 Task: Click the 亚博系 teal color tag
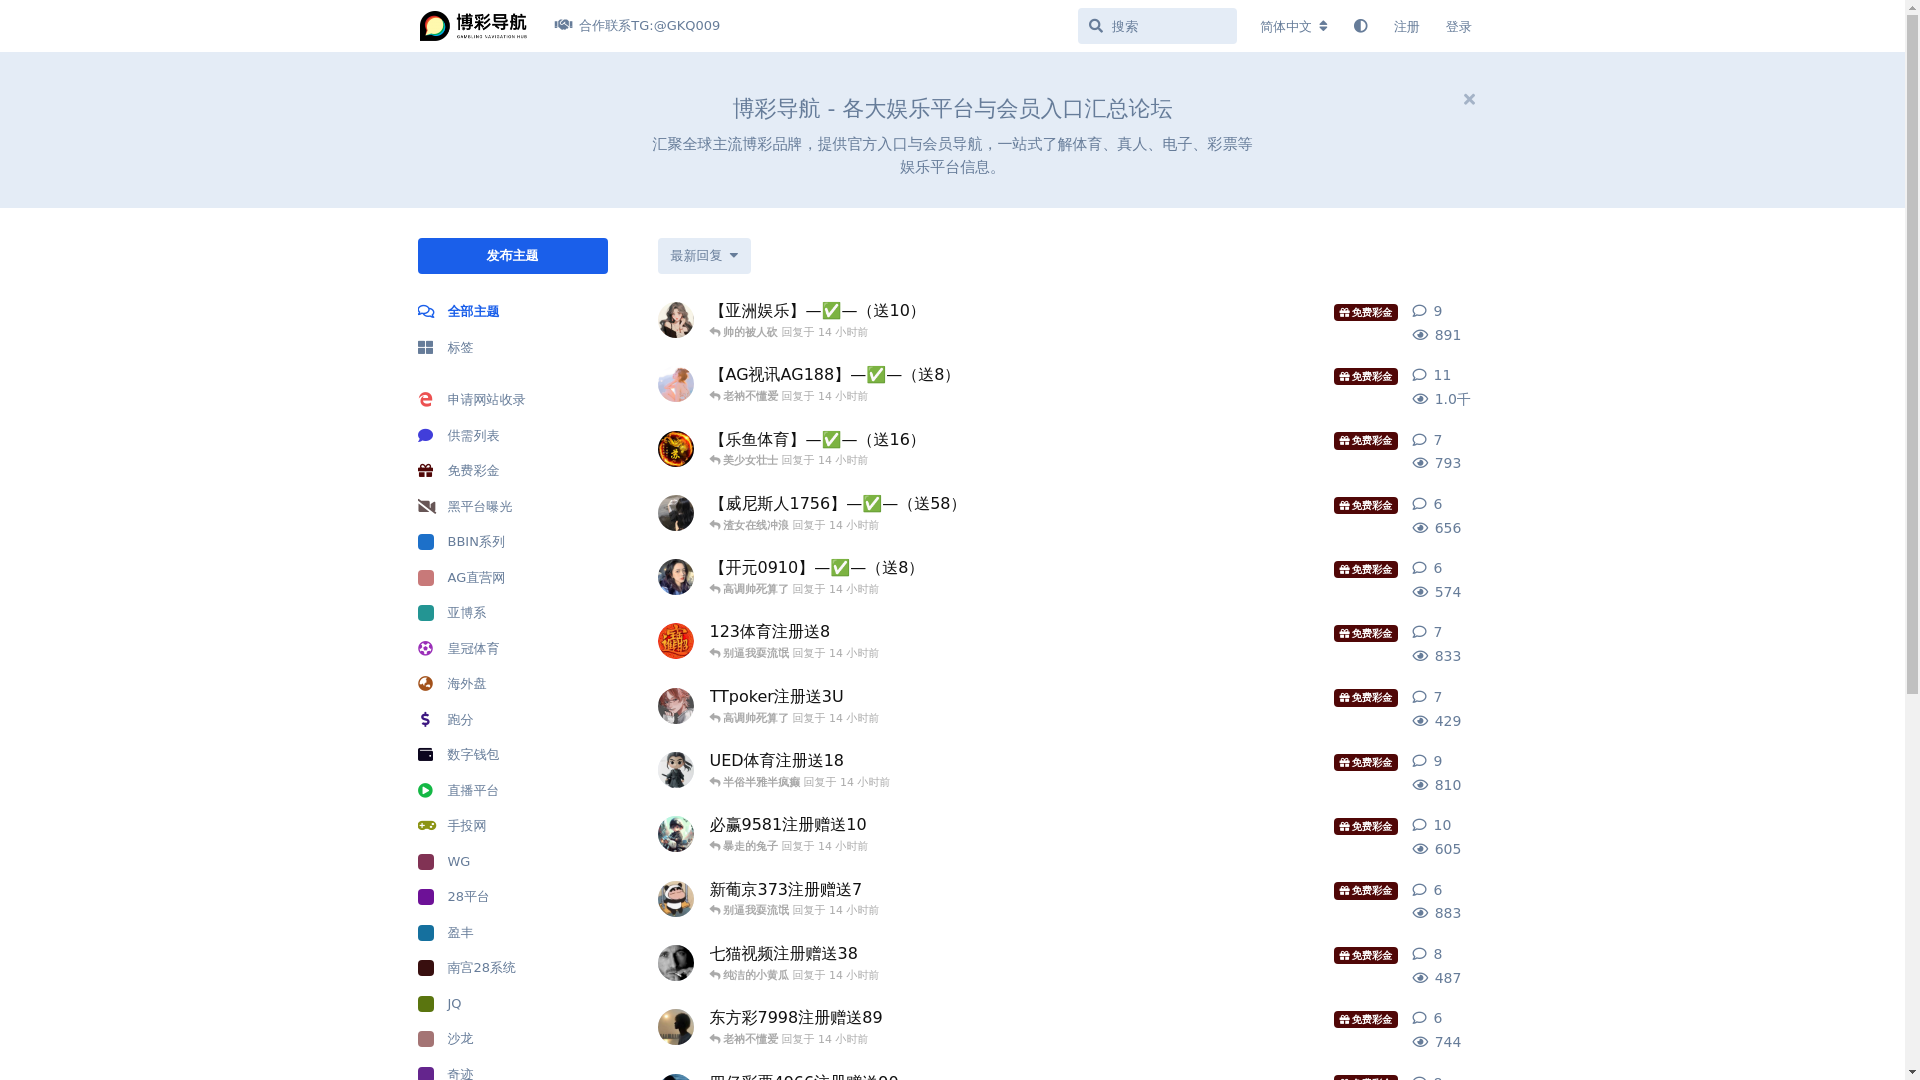(x=426, y=613)
